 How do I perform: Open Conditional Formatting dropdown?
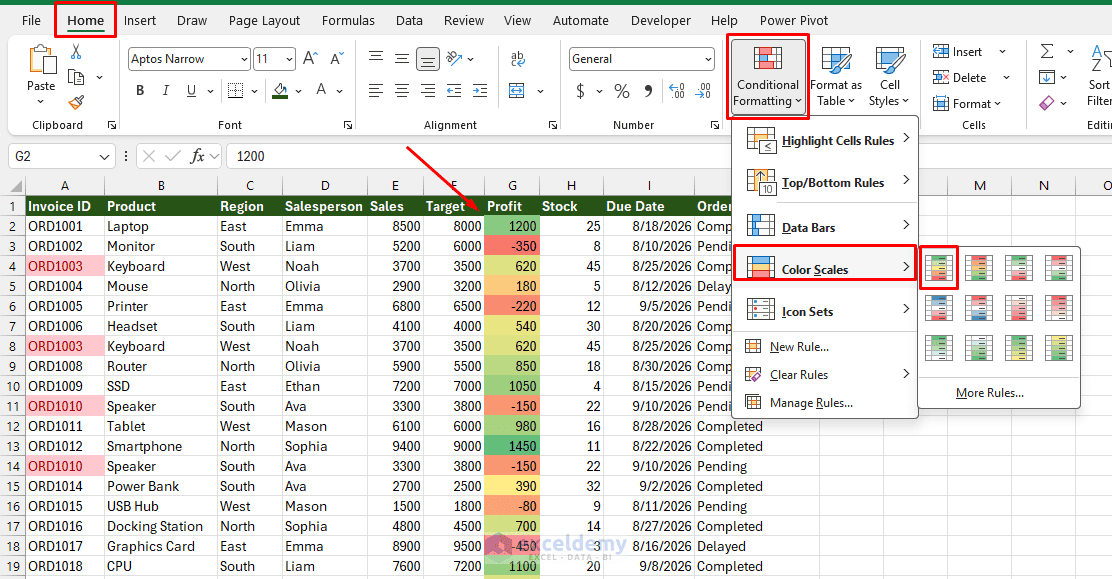(767, 77)
